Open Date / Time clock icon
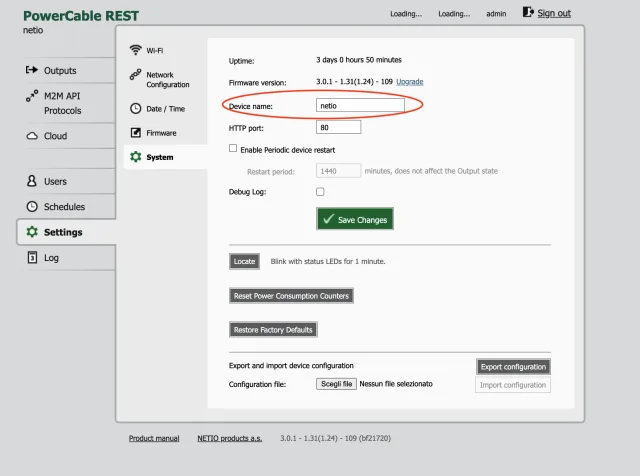Screen dimensions: 640x476 pyautogui.click(x=136, y=108)
